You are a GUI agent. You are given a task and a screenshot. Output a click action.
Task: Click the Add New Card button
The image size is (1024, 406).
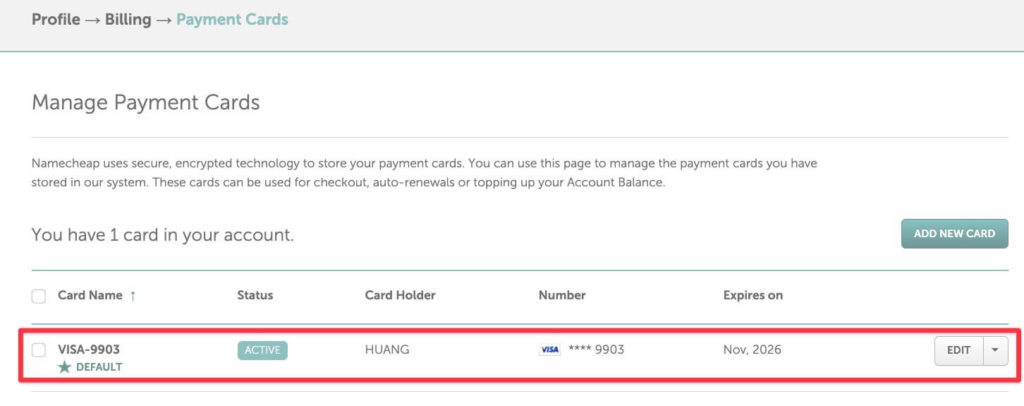(x=954, y=234)
